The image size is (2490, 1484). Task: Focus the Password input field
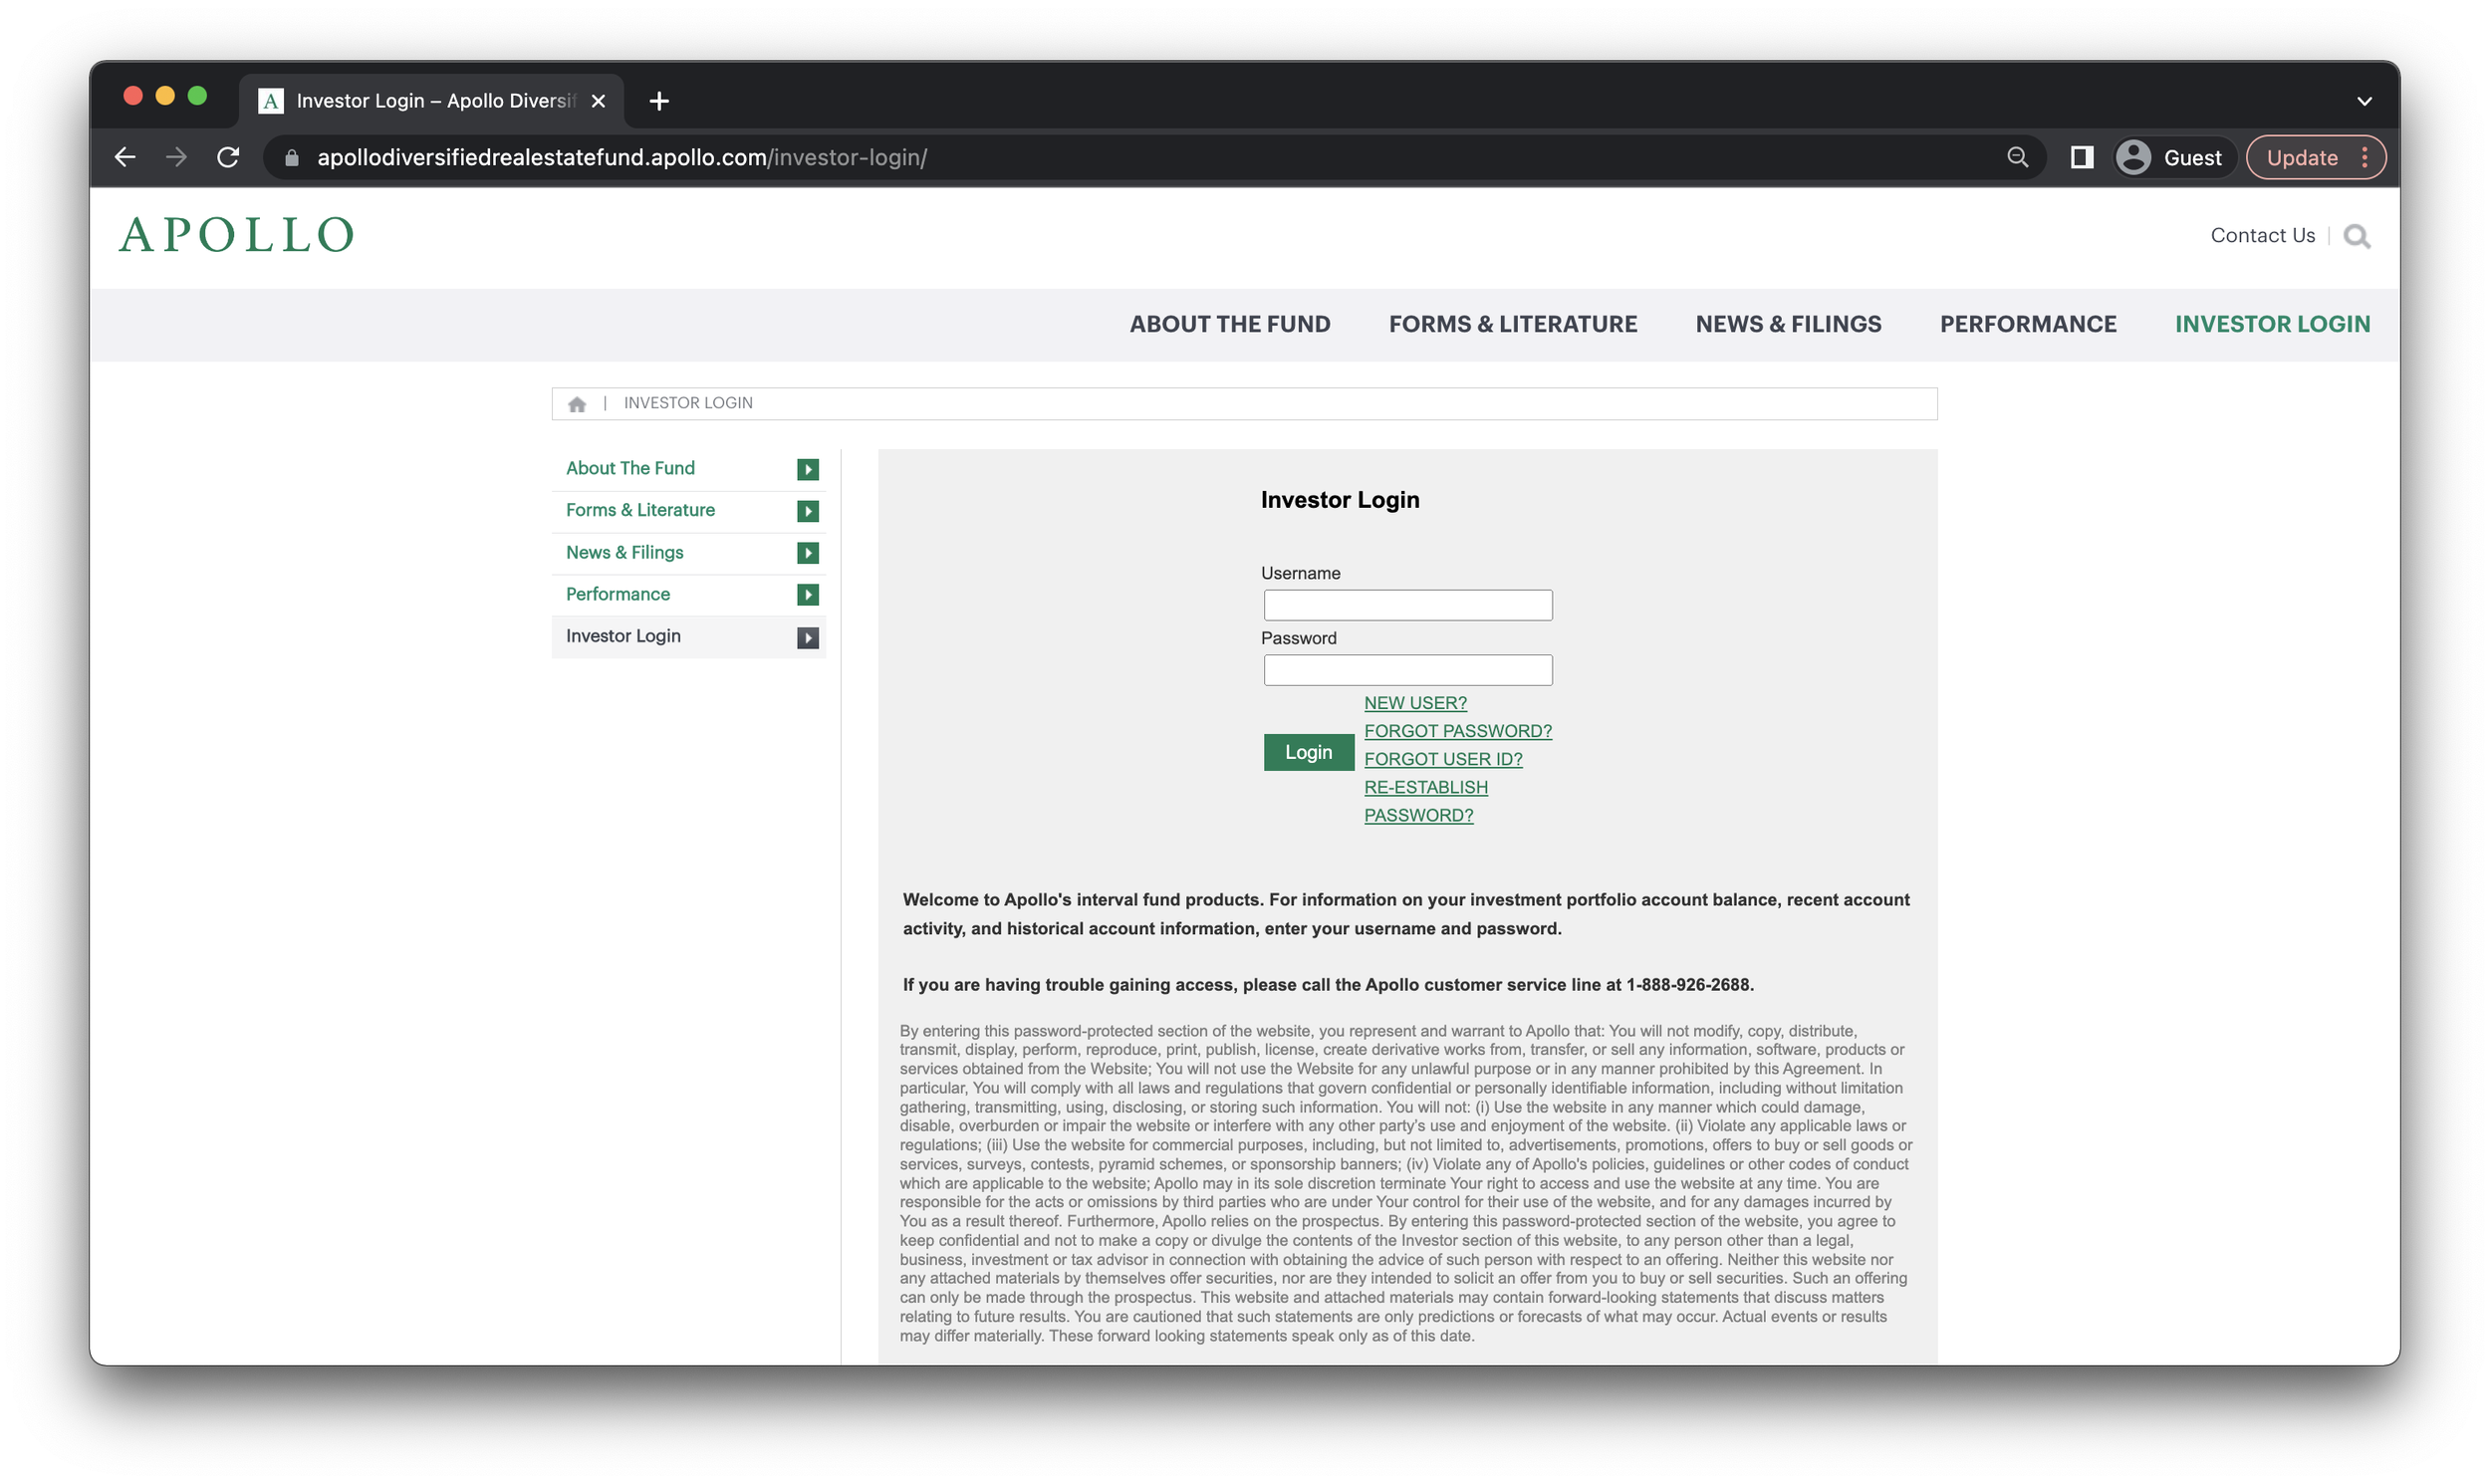[1408, 670]
